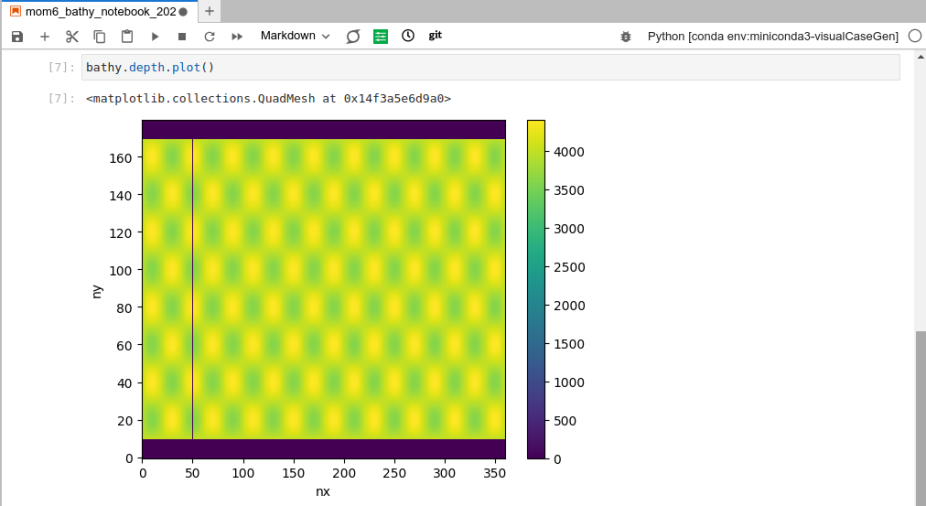Restart the kernel
926x506 pixels.
click(209, 36)
